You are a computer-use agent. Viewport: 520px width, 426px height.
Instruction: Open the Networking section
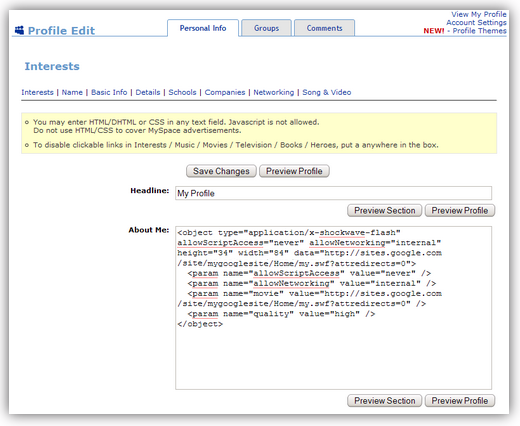[x=274, y=92]
